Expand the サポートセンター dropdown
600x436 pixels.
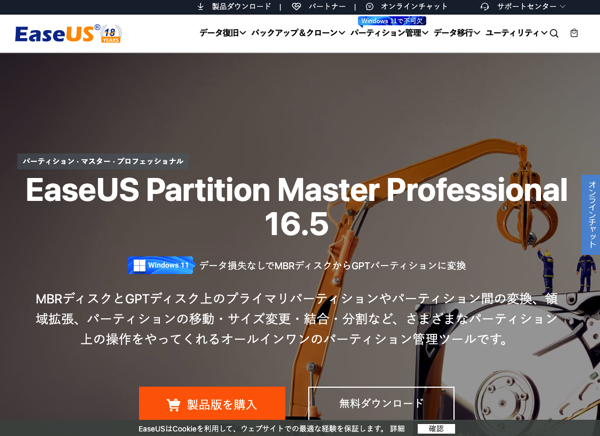coord(531,7)
